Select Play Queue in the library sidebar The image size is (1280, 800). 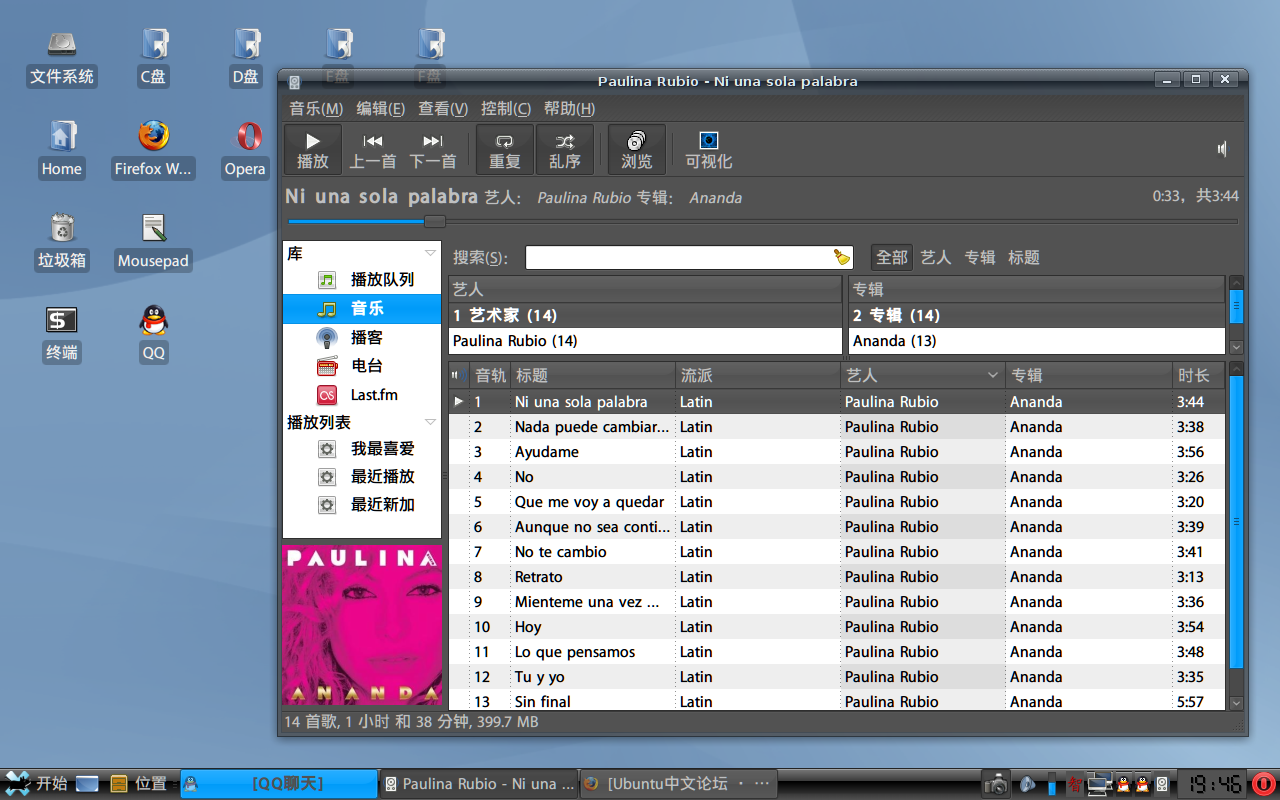click(362, 280)
